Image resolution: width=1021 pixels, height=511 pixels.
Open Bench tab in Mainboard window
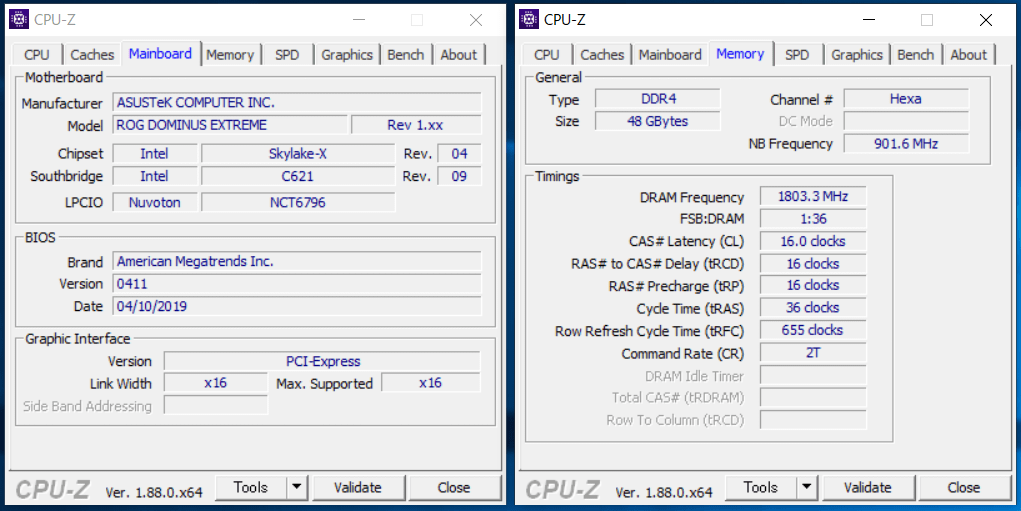(406, 55)
